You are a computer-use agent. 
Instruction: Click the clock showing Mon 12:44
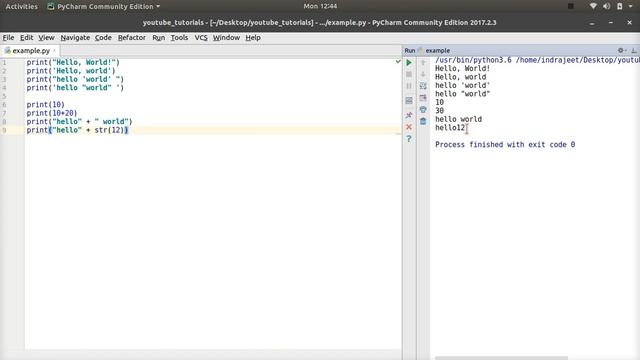(320, 6)
